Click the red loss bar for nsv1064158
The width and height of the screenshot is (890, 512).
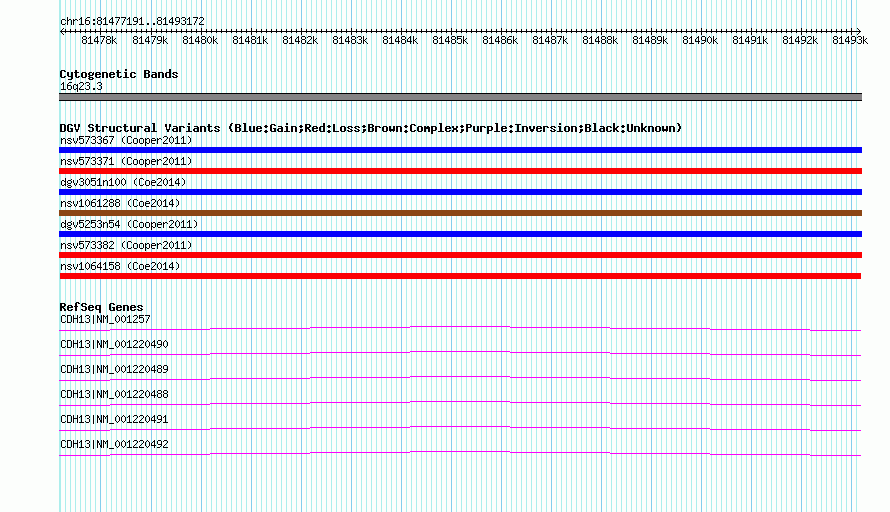(x=460, y=276)
